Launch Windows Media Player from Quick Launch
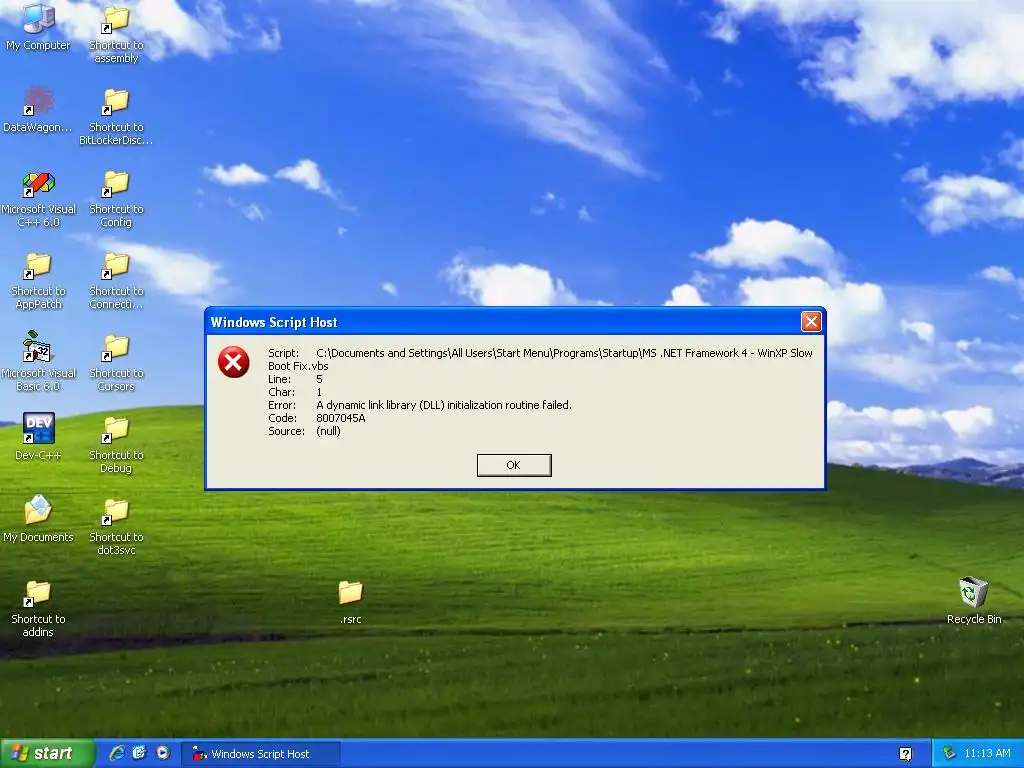 pyautogui.click(x=163, y=754)
